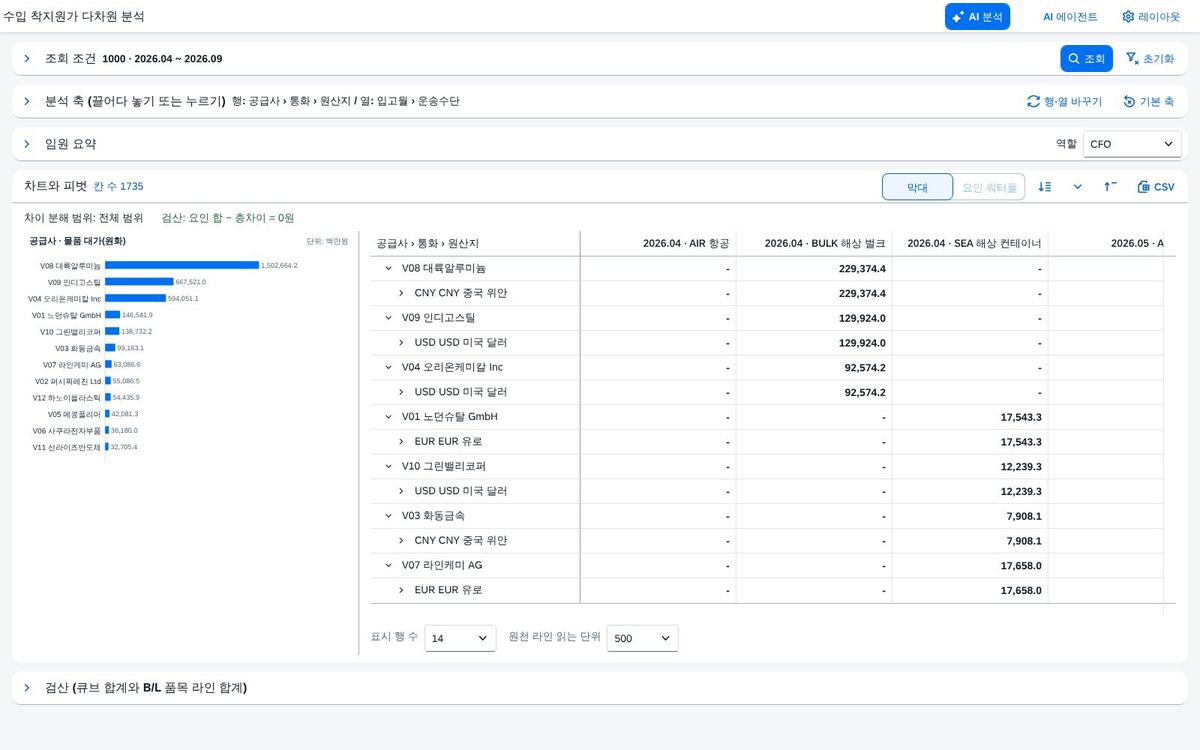Expand EUR 유로 under V07
Screen dimensions: 1200x750
coord(401,590)
